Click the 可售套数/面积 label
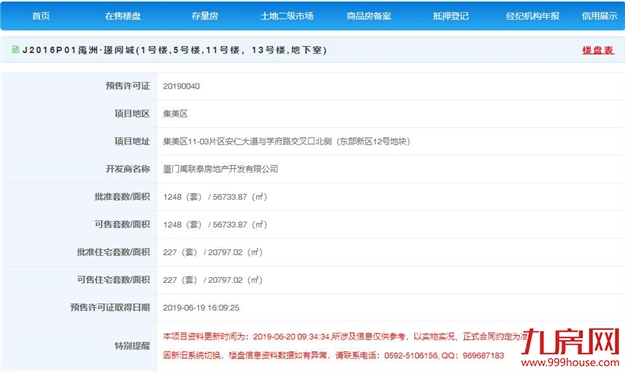The image size is (625, 372). 122,224
